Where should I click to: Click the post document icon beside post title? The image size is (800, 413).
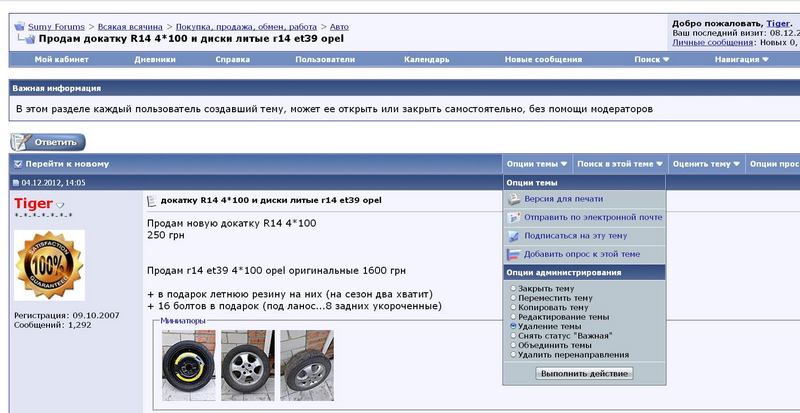(151, 201)
